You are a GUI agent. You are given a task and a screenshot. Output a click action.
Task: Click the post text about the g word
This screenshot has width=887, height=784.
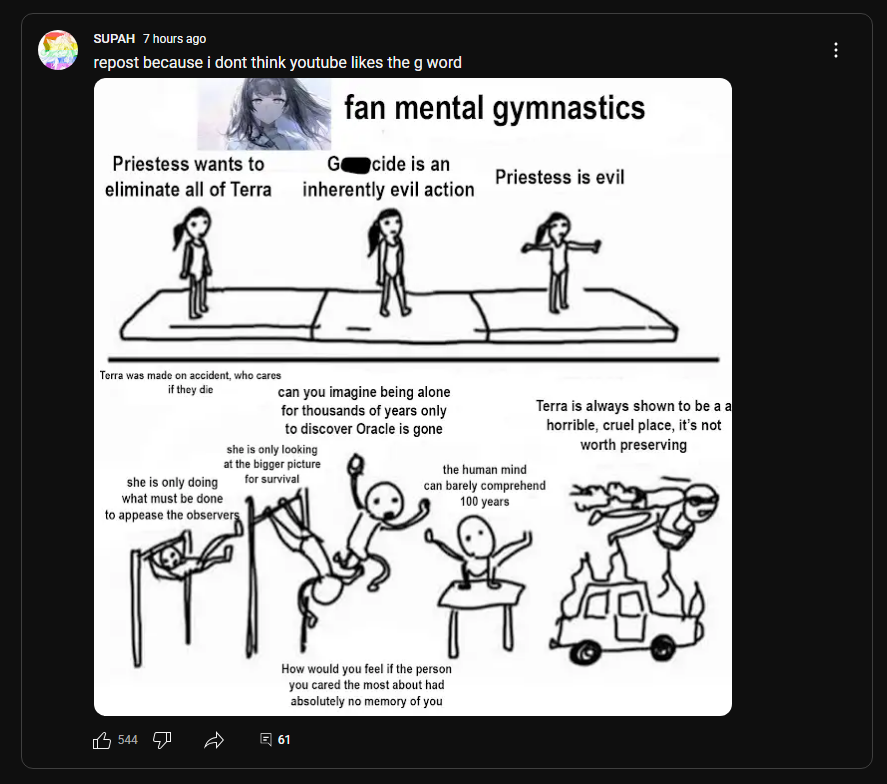click(x=277, y=62)
